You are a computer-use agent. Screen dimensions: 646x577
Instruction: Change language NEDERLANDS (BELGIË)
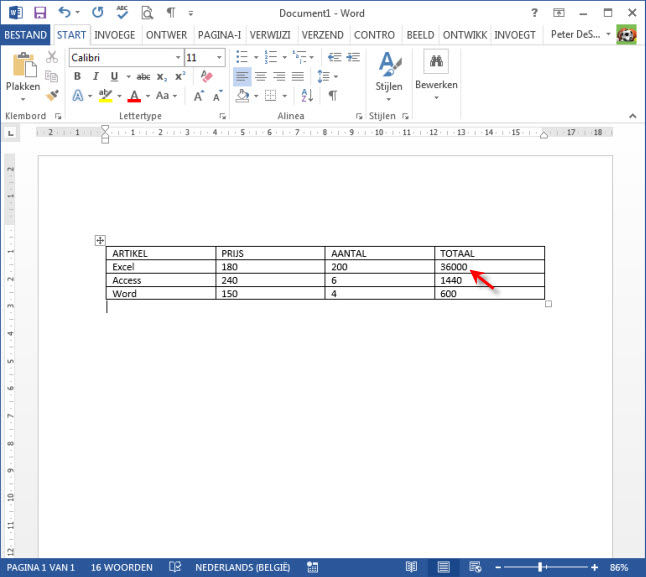click(x=243, y=568)
